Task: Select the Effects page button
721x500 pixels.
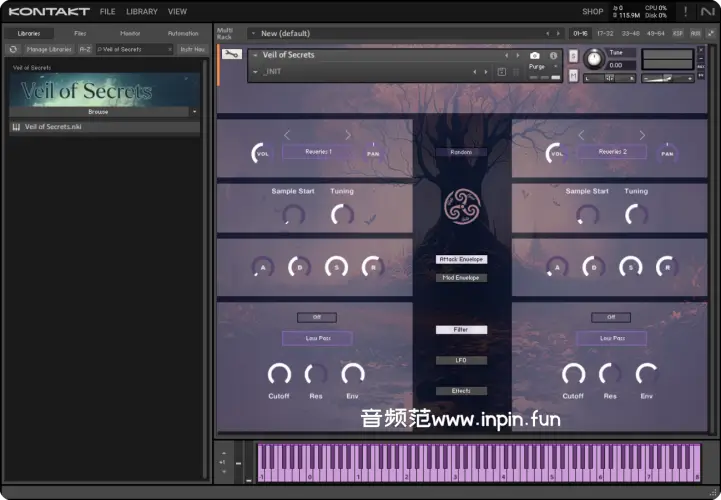Action: 461,391
